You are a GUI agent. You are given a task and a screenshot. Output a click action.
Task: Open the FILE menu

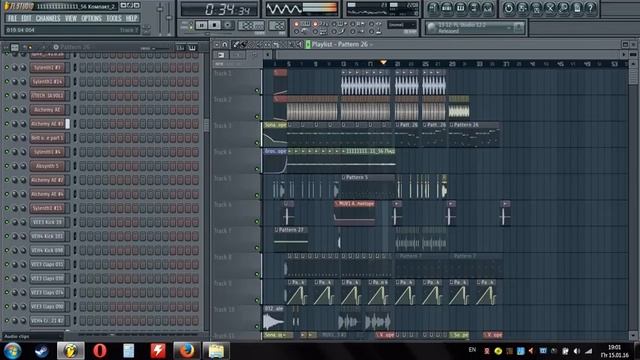point(12,18)
